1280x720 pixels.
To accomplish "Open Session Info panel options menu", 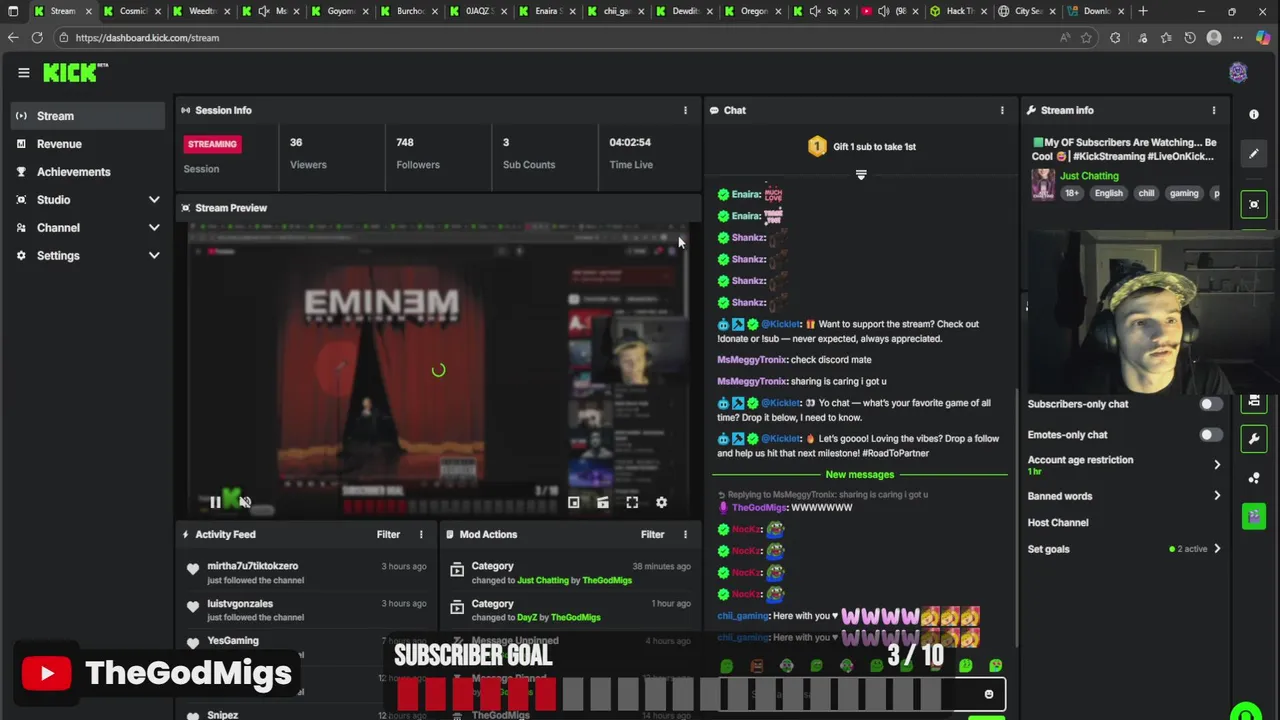I will 685,110.
